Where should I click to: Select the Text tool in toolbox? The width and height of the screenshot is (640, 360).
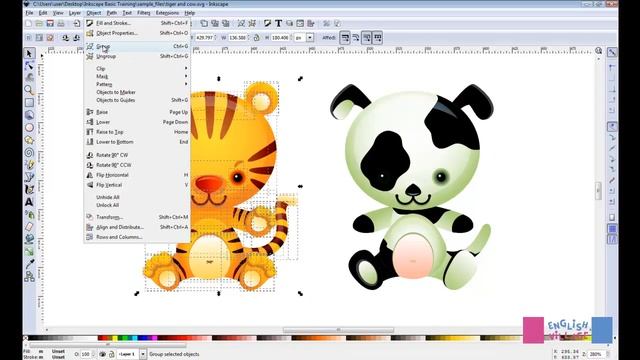pyautogui.click(x=29, y=202)
